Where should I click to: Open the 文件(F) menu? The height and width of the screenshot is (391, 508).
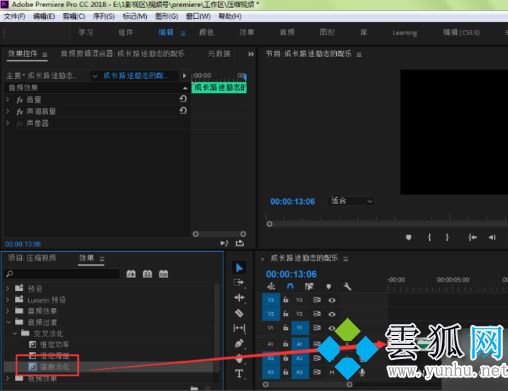coord(15,16)
